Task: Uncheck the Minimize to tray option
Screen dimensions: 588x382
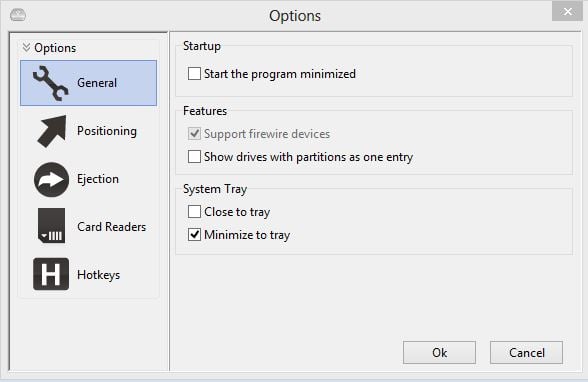Action: point(194,235)
